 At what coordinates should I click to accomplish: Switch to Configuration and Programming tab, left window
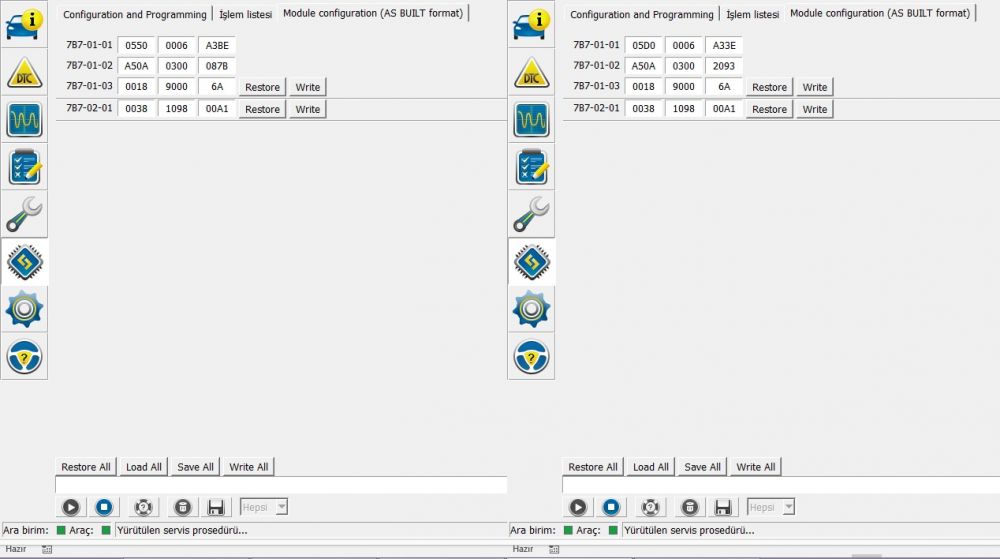pyautogui.click(x=135, y=14)
